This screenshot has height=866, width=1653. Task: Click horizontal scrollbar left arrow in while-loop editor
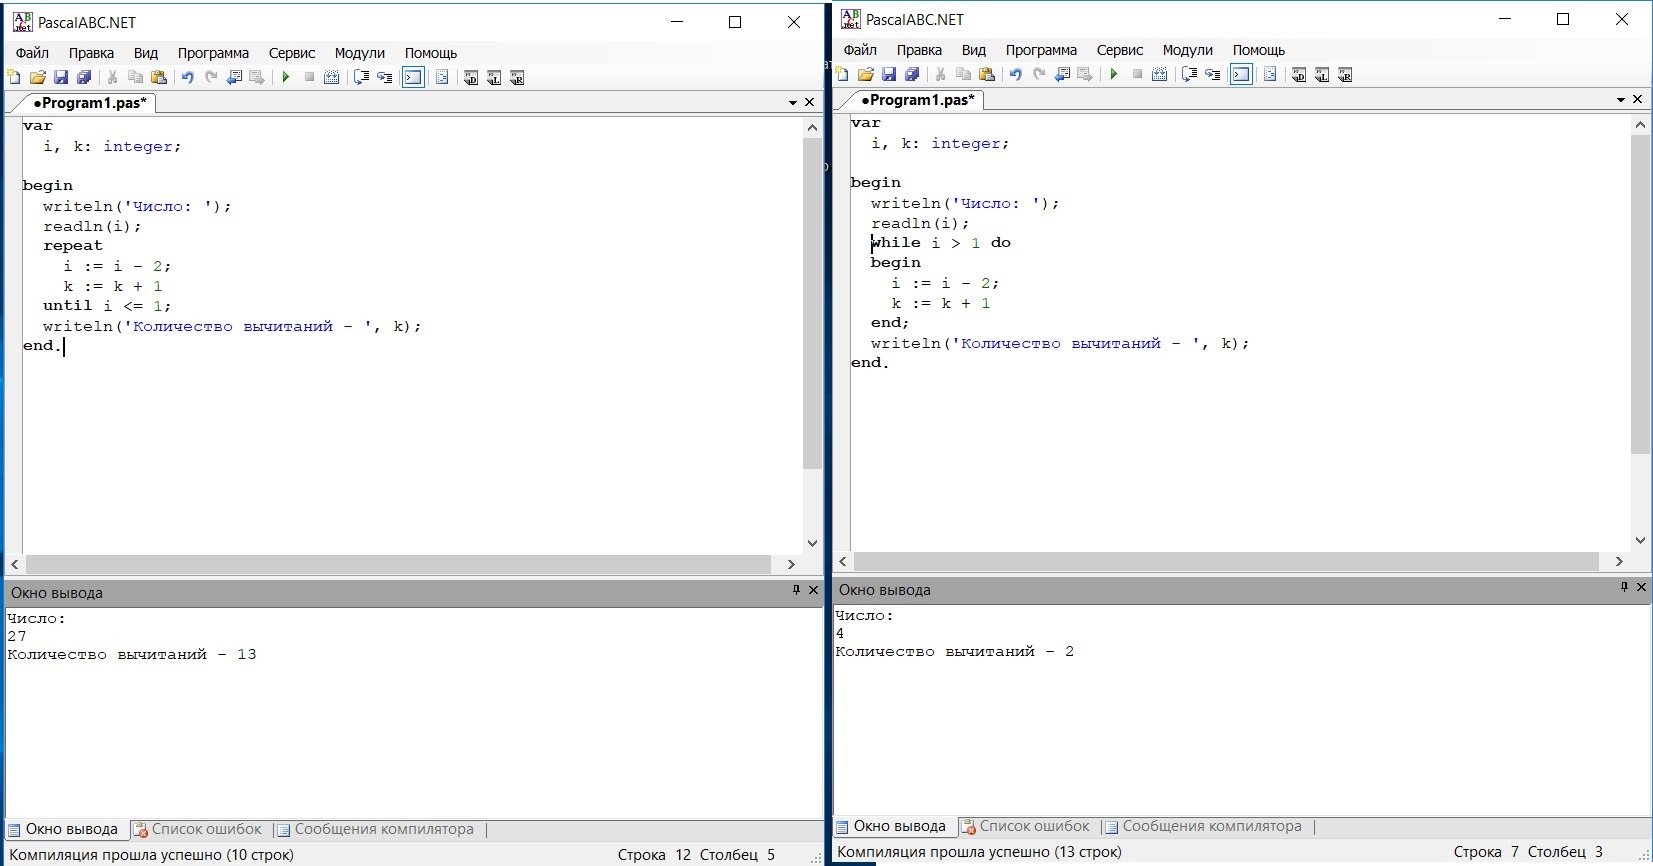(843, 561)
